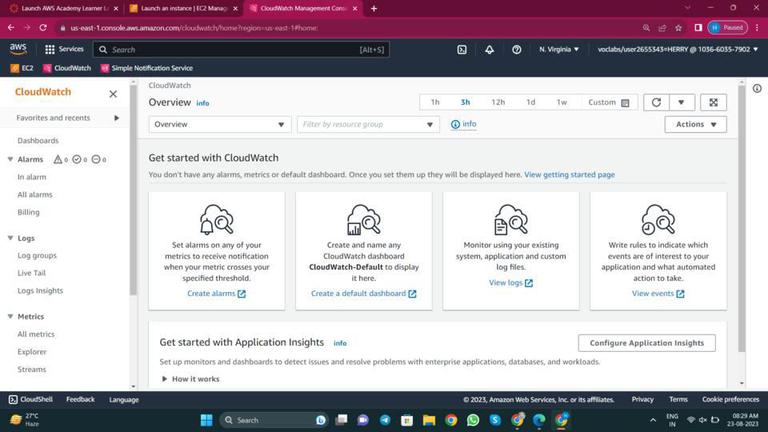Refresh the CloudWatch overview
The width and height of the screenshot is (768, 432).
(656, 102)
